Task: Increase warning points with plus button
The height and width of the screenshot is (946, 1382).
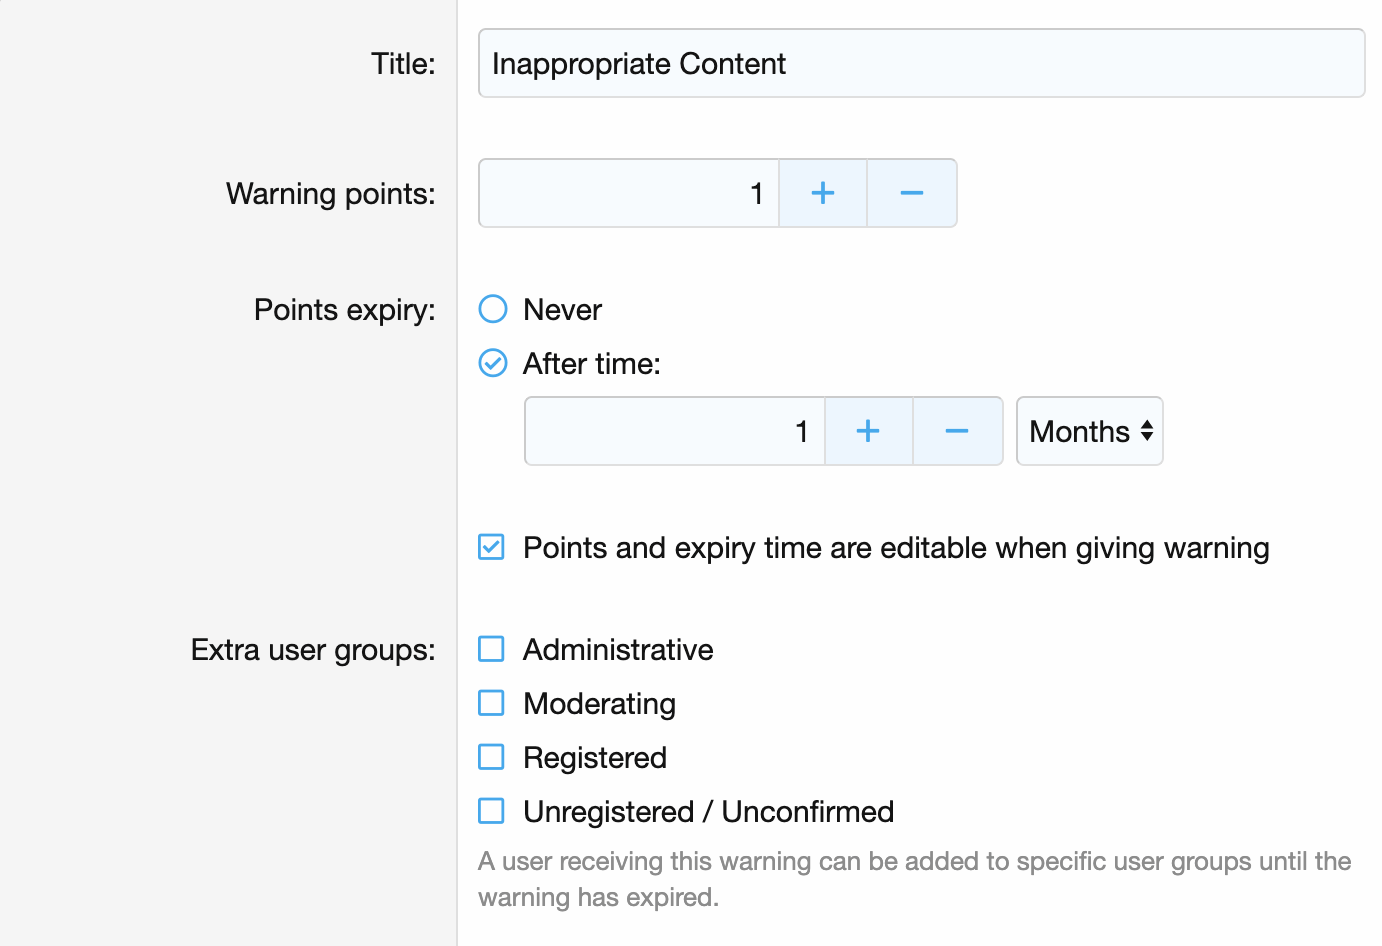Action: (x=822, y=193)
